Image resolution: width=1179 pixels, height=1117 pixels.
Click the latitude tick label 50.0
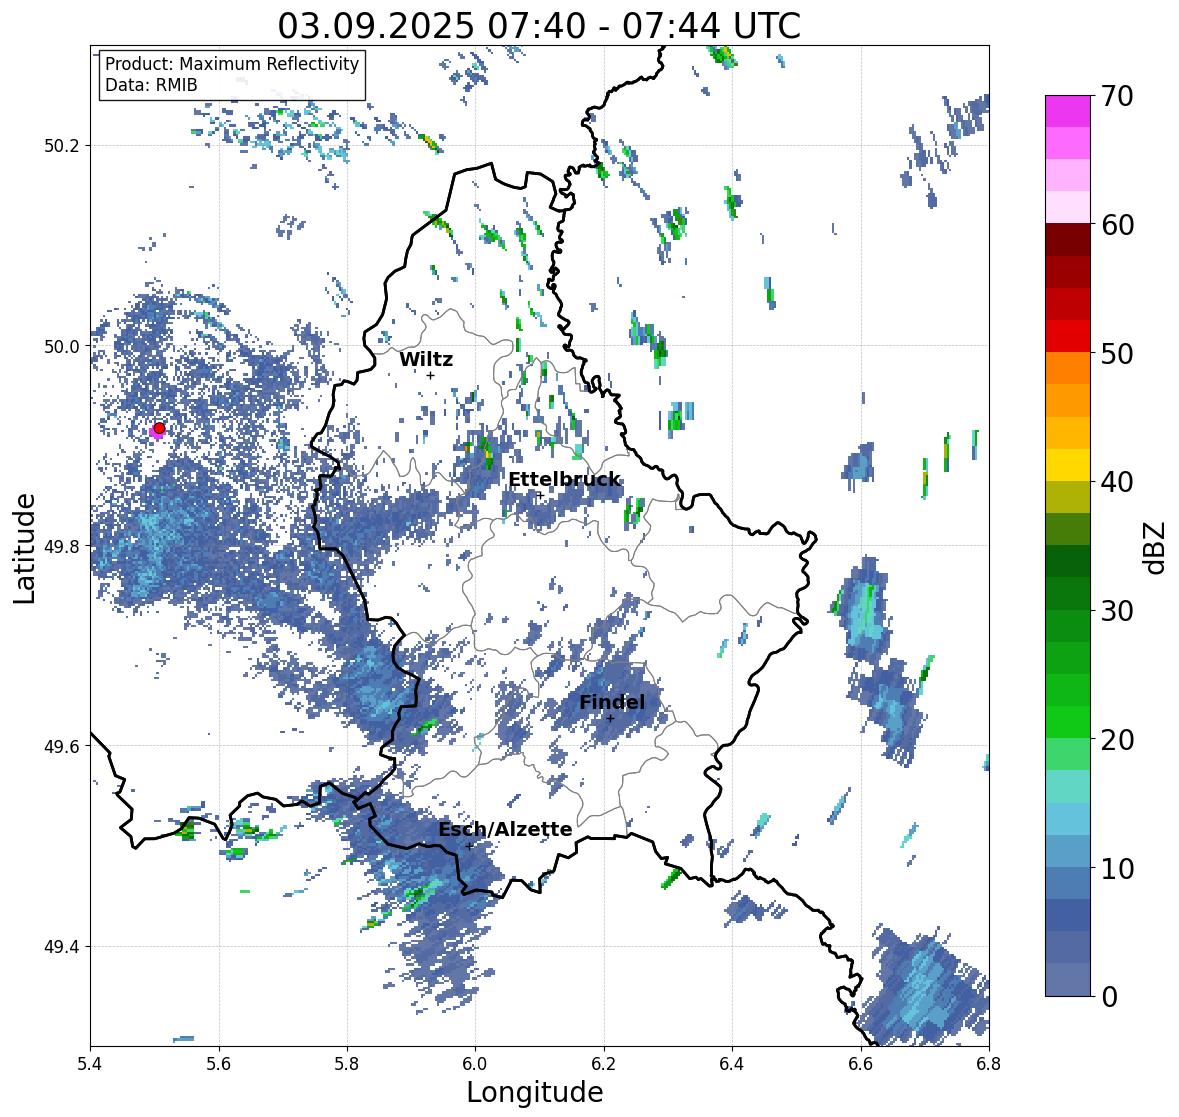[61, 347]
